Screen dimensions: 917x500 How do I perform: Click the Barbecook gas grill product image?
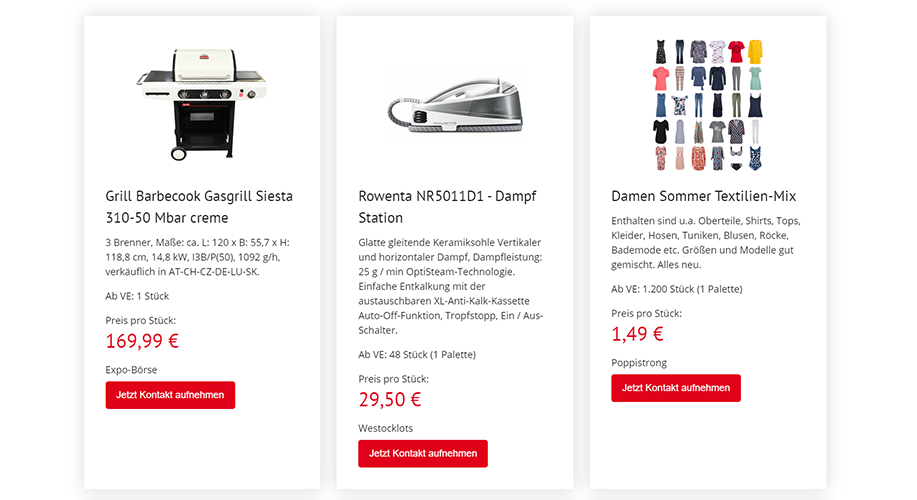click(x=202, y=104)
